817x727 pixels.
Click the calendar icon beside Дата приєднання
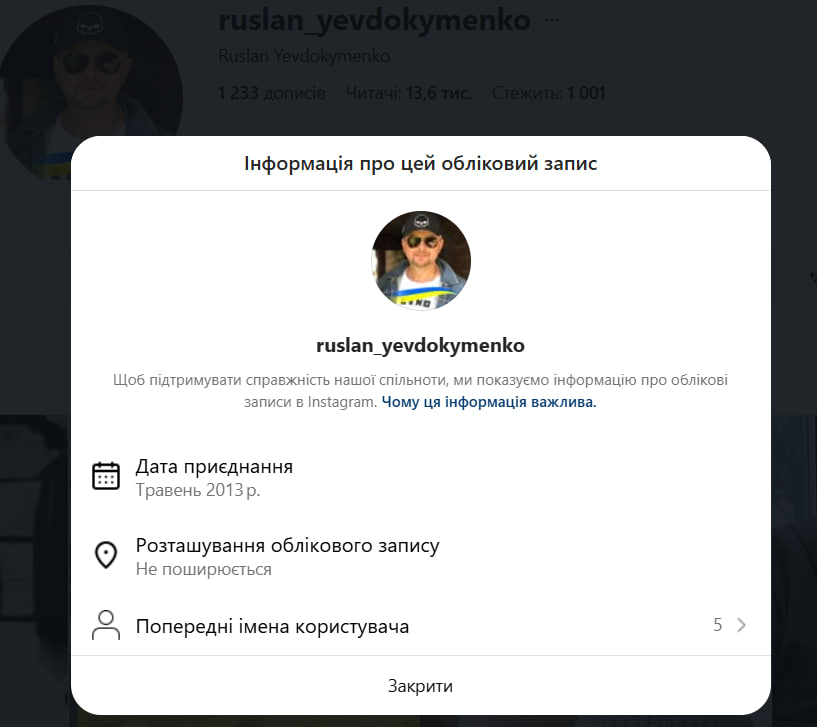(106, 476)
